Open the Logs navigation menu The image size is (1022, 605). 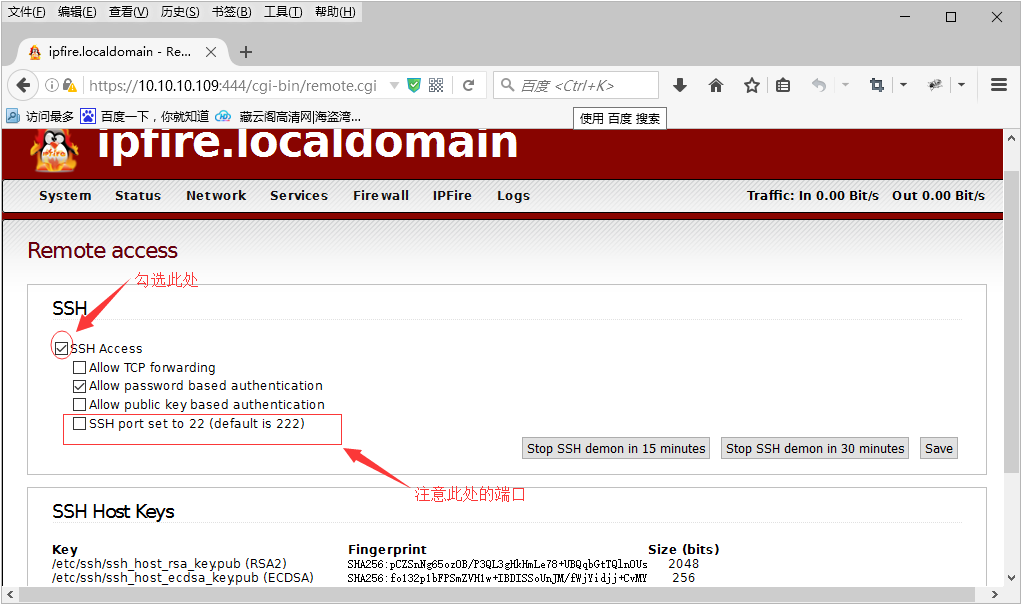513,196
